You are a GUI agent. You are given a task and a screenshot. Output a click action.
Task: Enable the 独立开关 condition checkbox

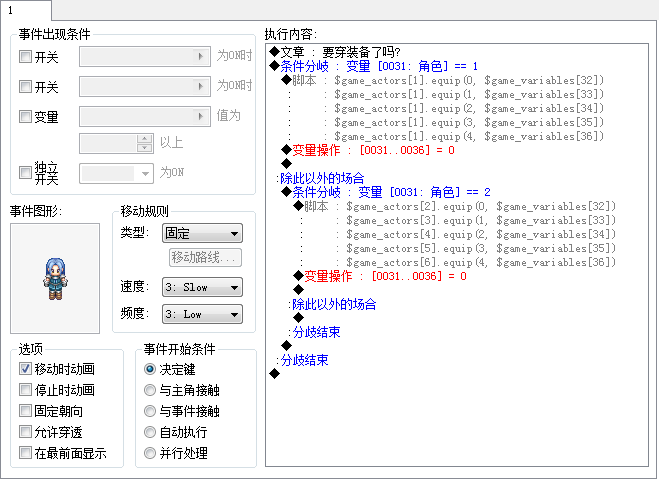(25, 172)
